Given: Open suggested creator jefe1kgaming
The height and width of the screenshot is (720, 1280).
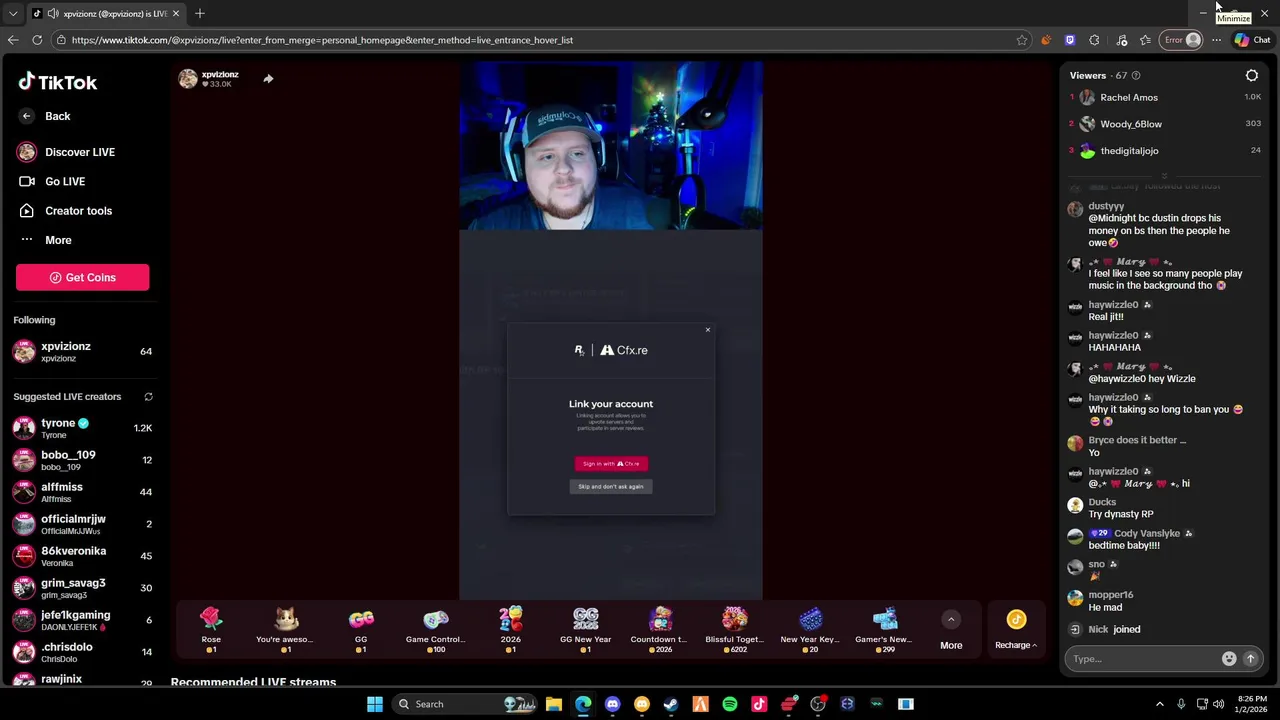Looking at the screenshot, I should [x=82, y=620].
